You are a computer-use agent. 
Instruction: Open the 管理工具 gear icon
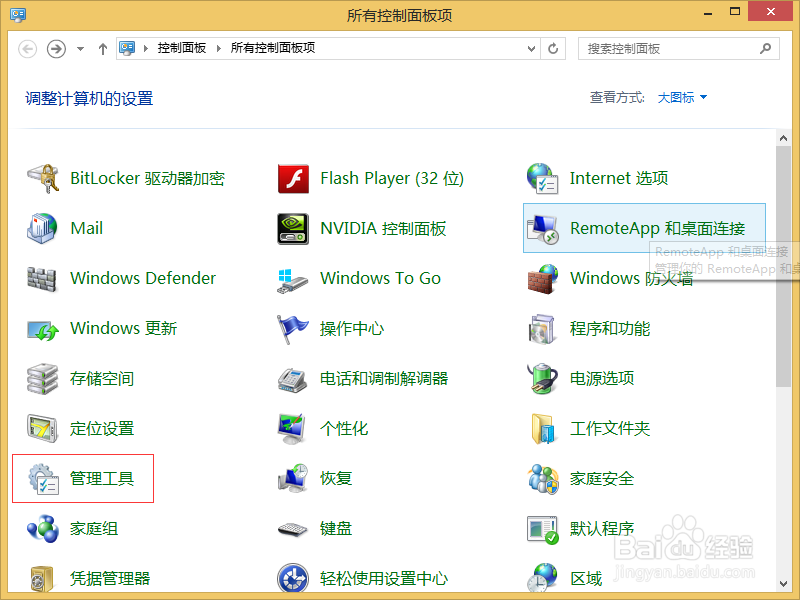(x=43, y=479)
